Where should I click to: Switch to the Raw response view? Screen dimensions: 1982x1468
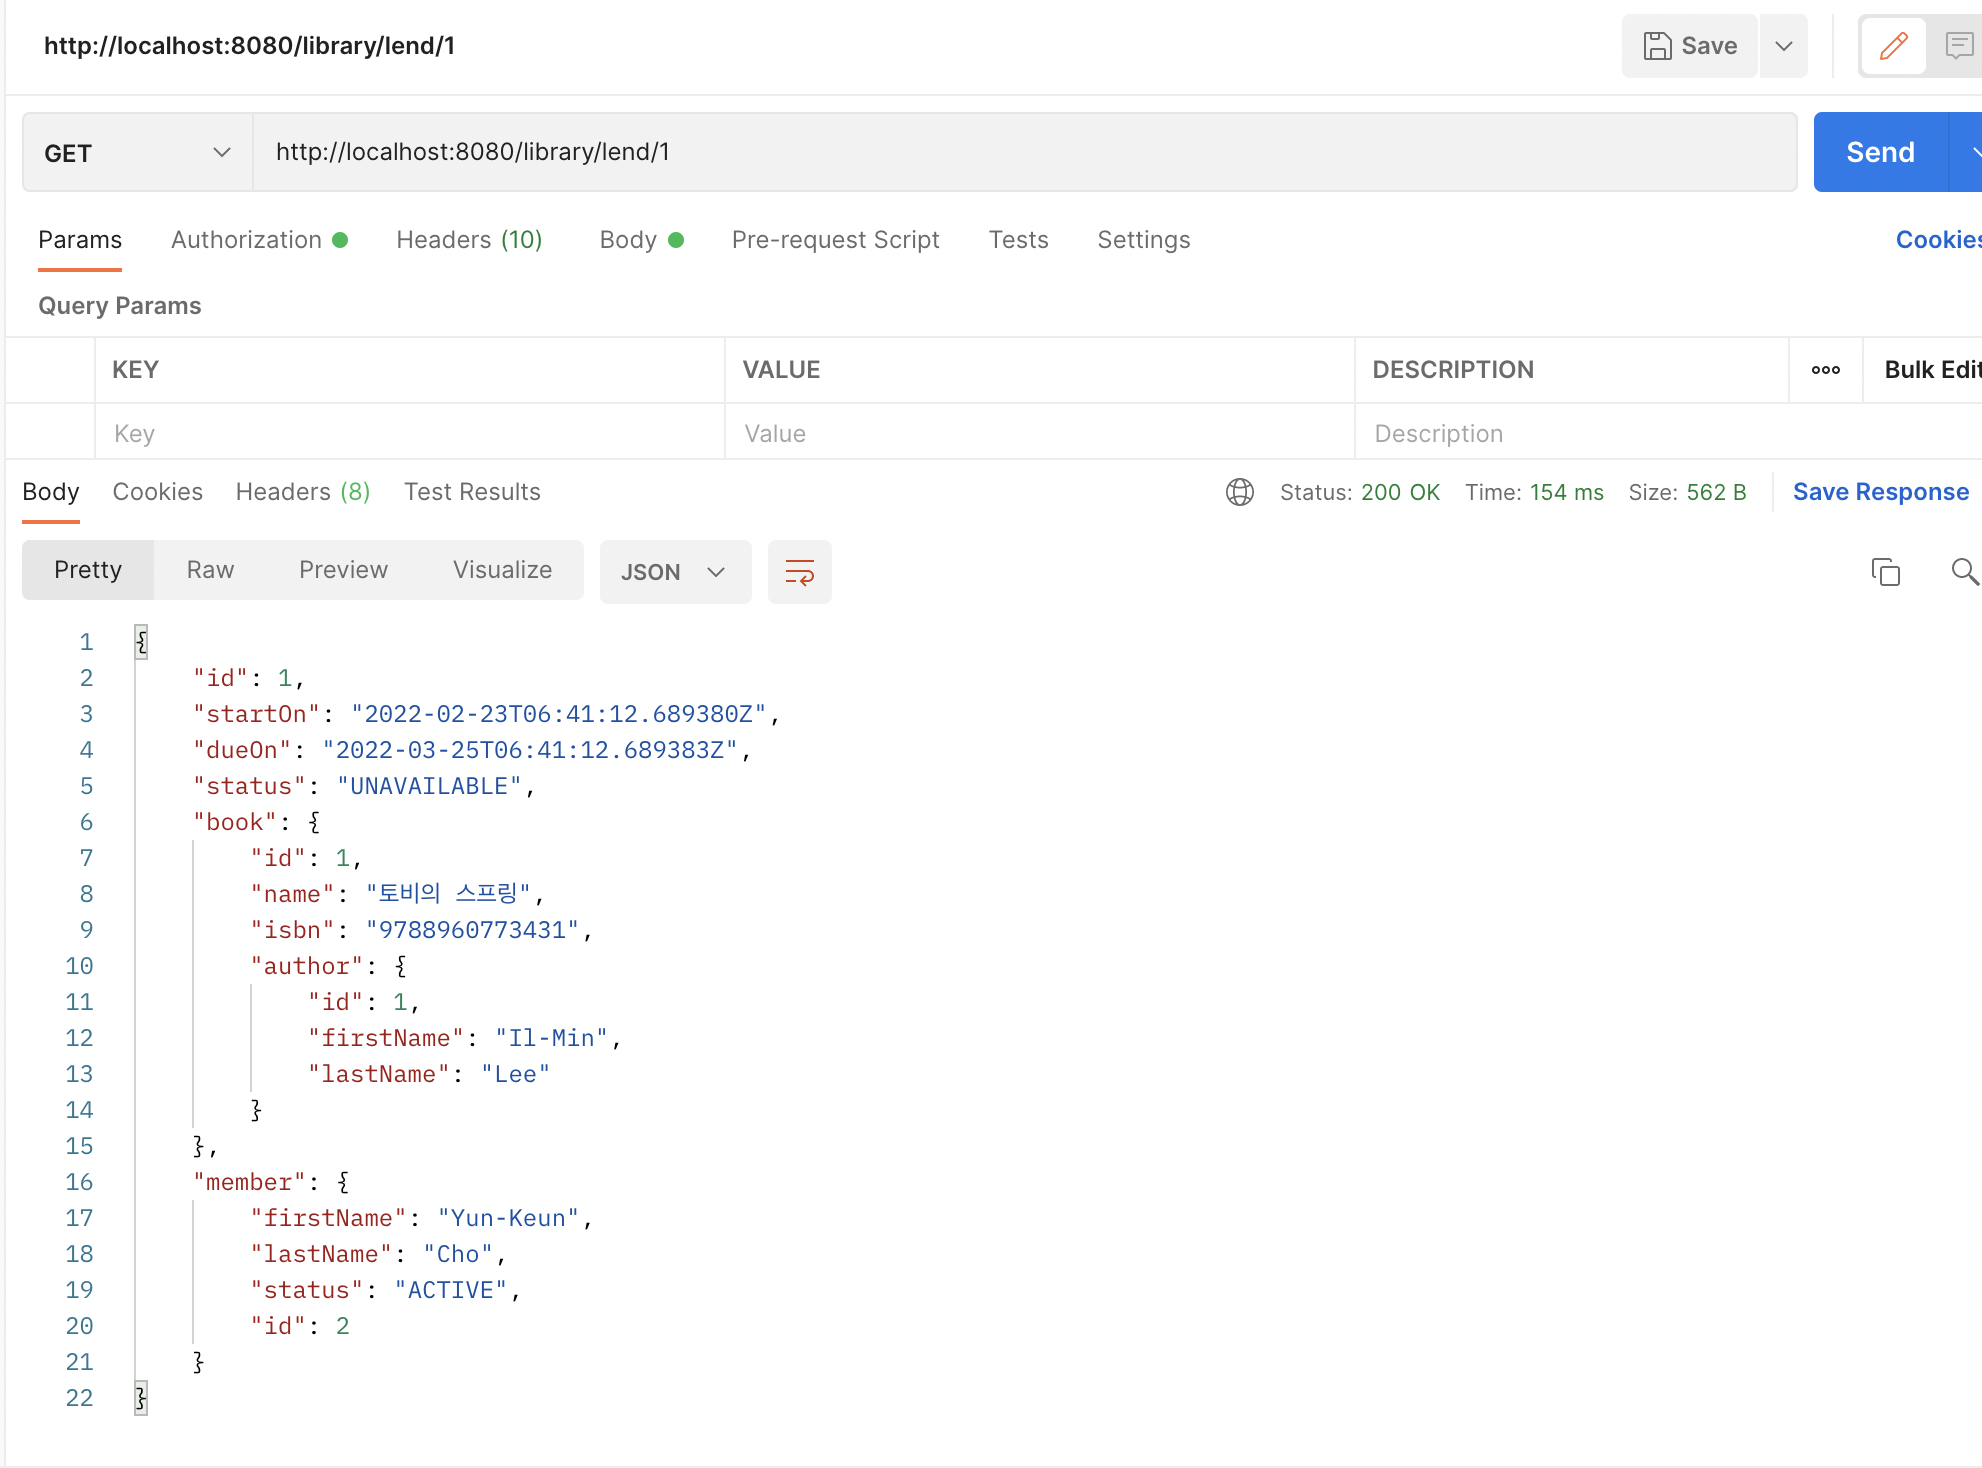[209, 569]
